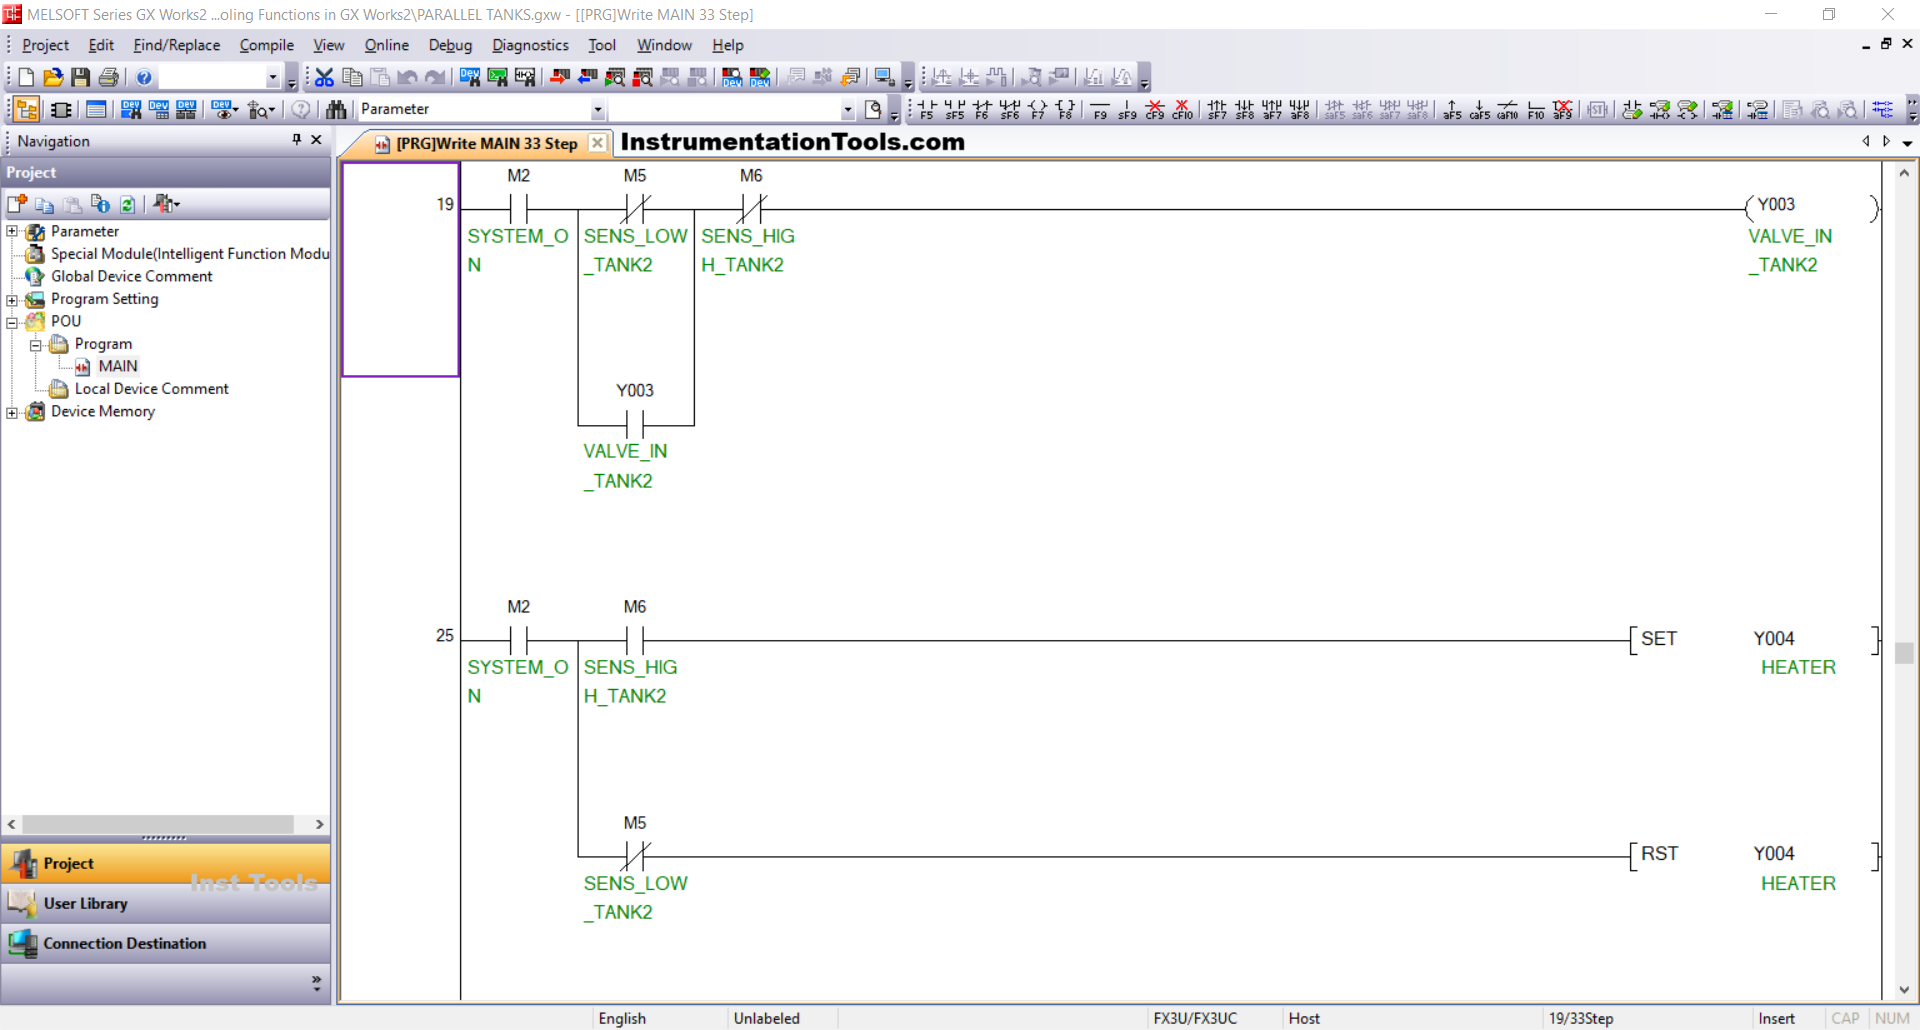Toggle the Navigation window icon
Screen dimensions: 1920x1030
(x=27, y=109)
